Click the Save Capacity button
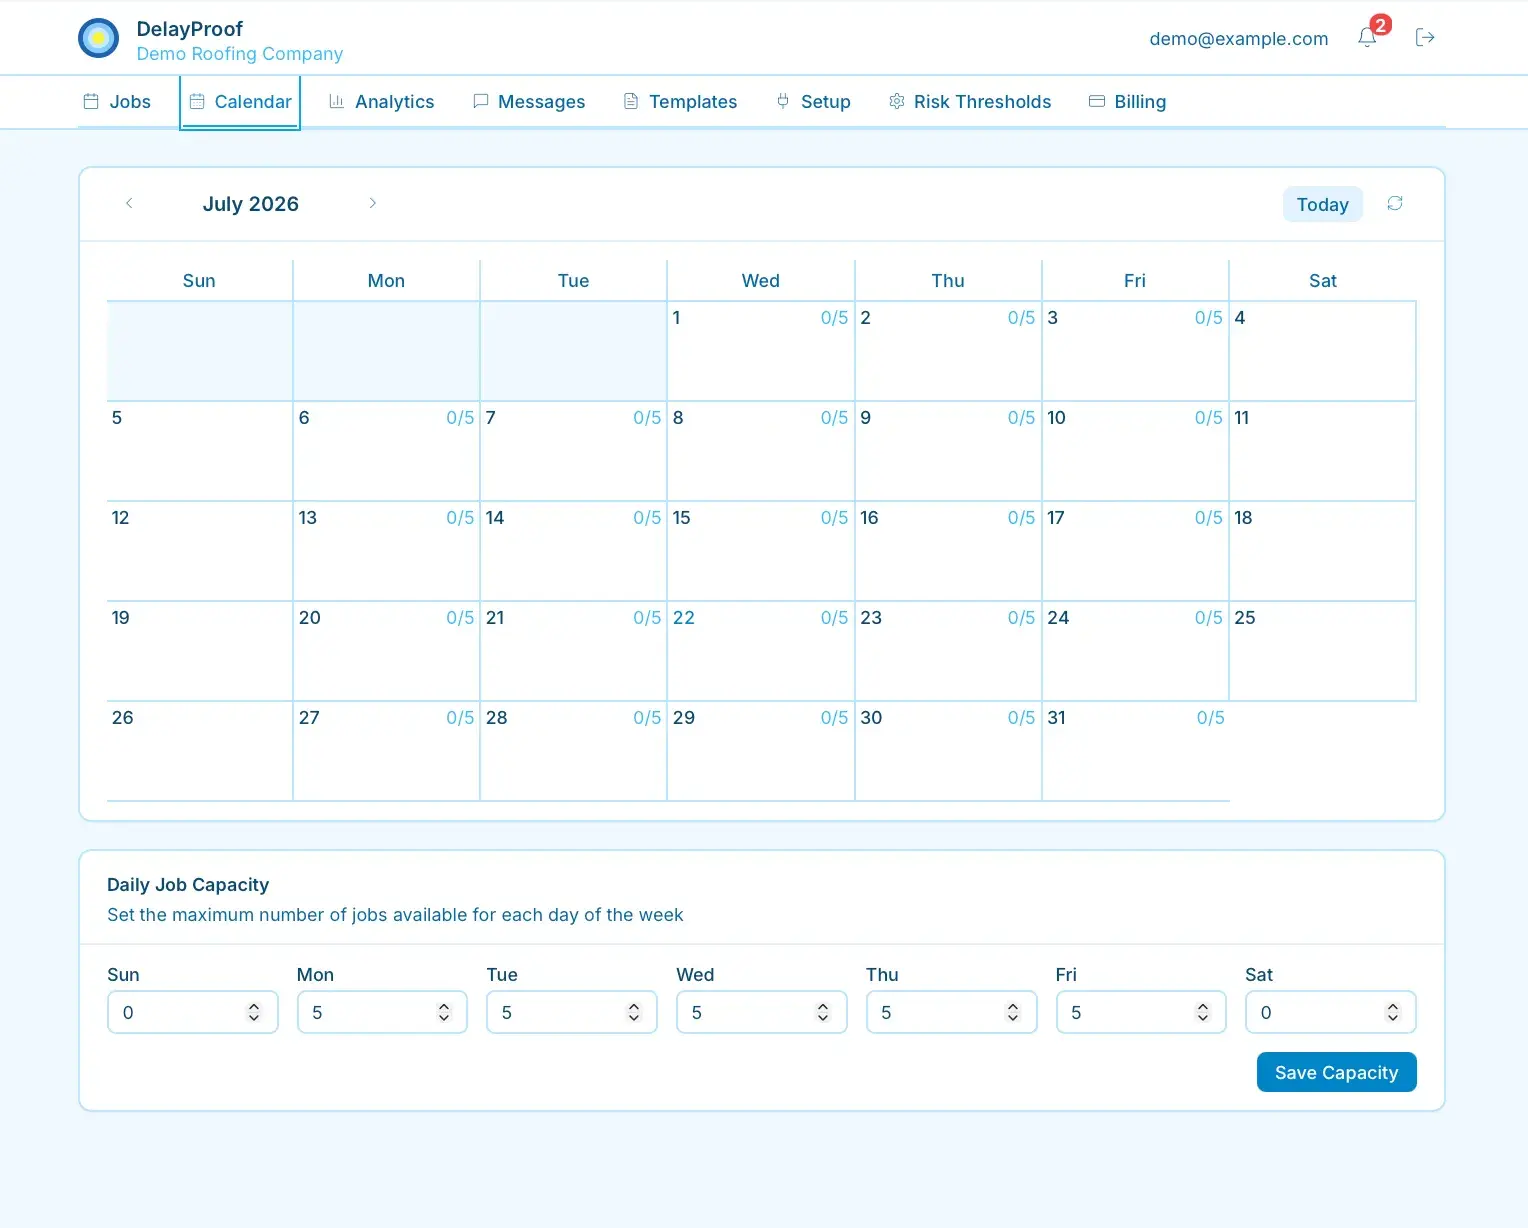This screenshot has width=1528, height=1228. (1336, 1072)
